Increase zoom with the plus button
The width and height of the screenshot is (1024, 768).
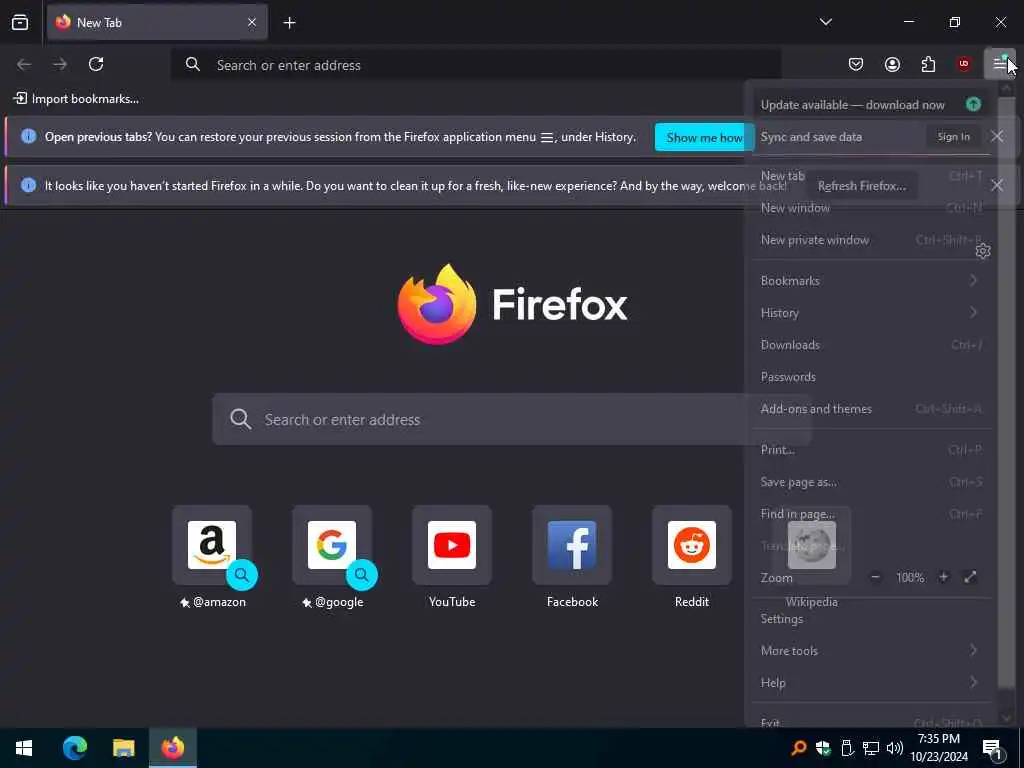(943, 577)
